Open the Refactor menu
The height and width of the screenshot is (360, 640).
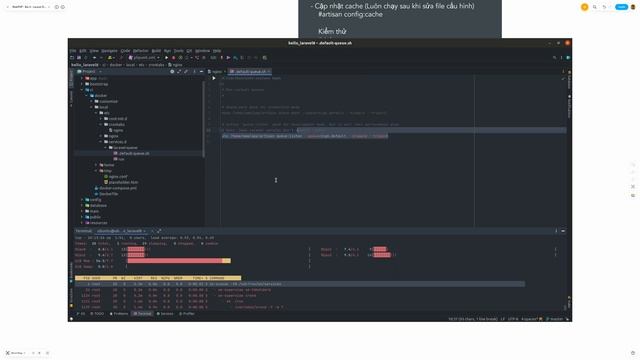(141, 51)
